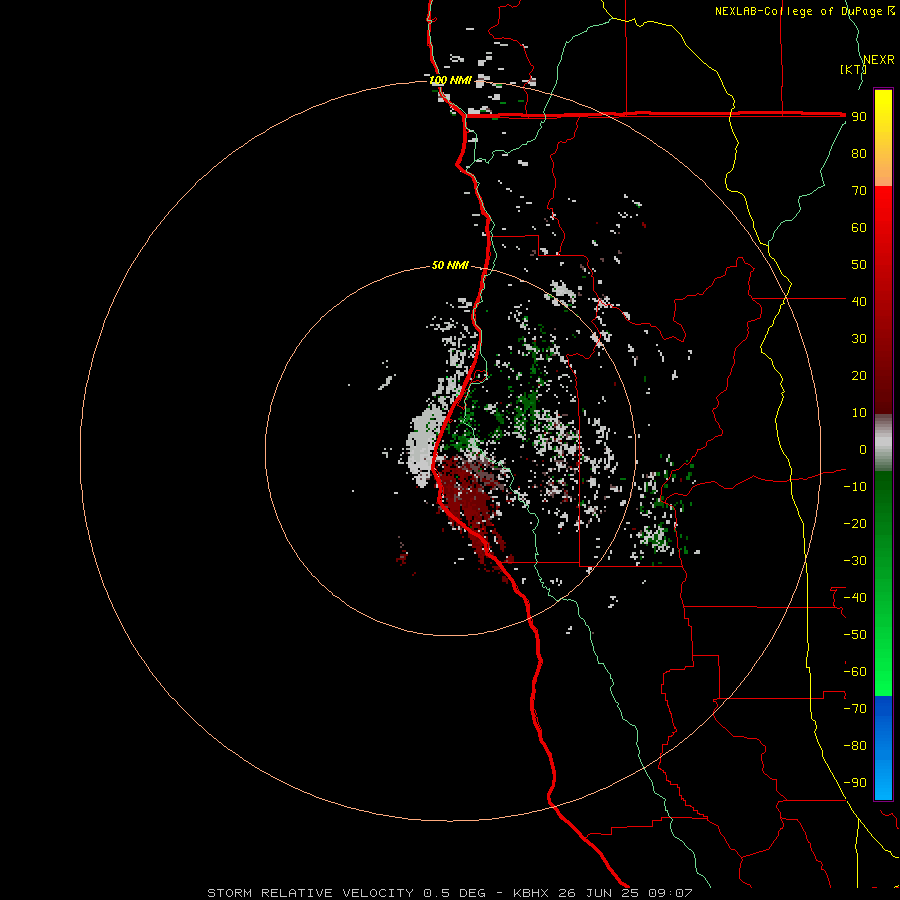Click the STORM RELATIVE VELOCITY caption text
The height and width of the screenshot is (900, 900).
click(310, 893)
